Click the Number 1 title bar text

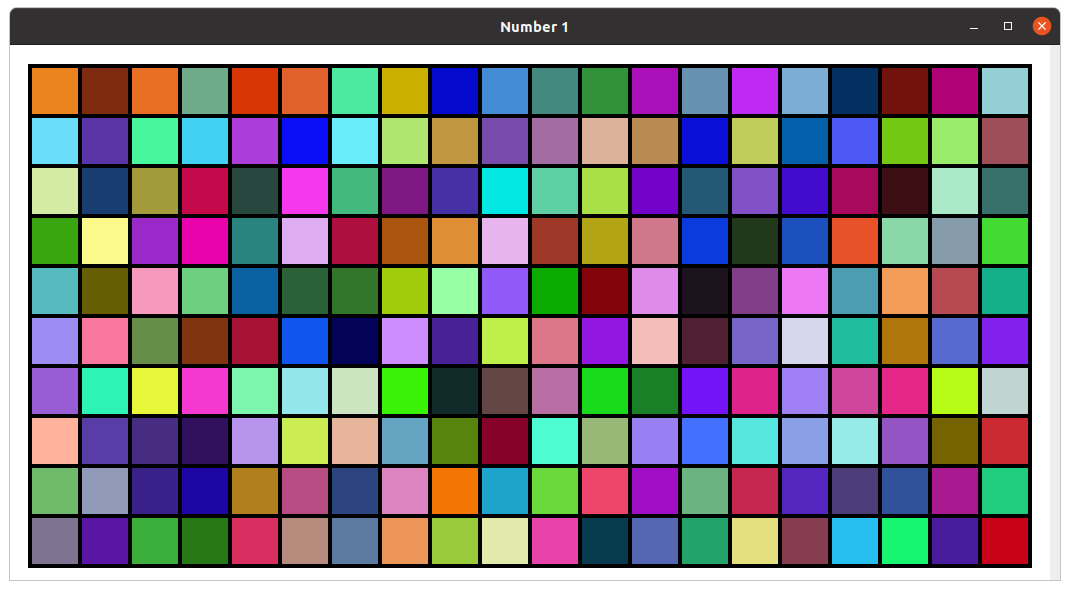pyautogui.click(x=534, y=27)
